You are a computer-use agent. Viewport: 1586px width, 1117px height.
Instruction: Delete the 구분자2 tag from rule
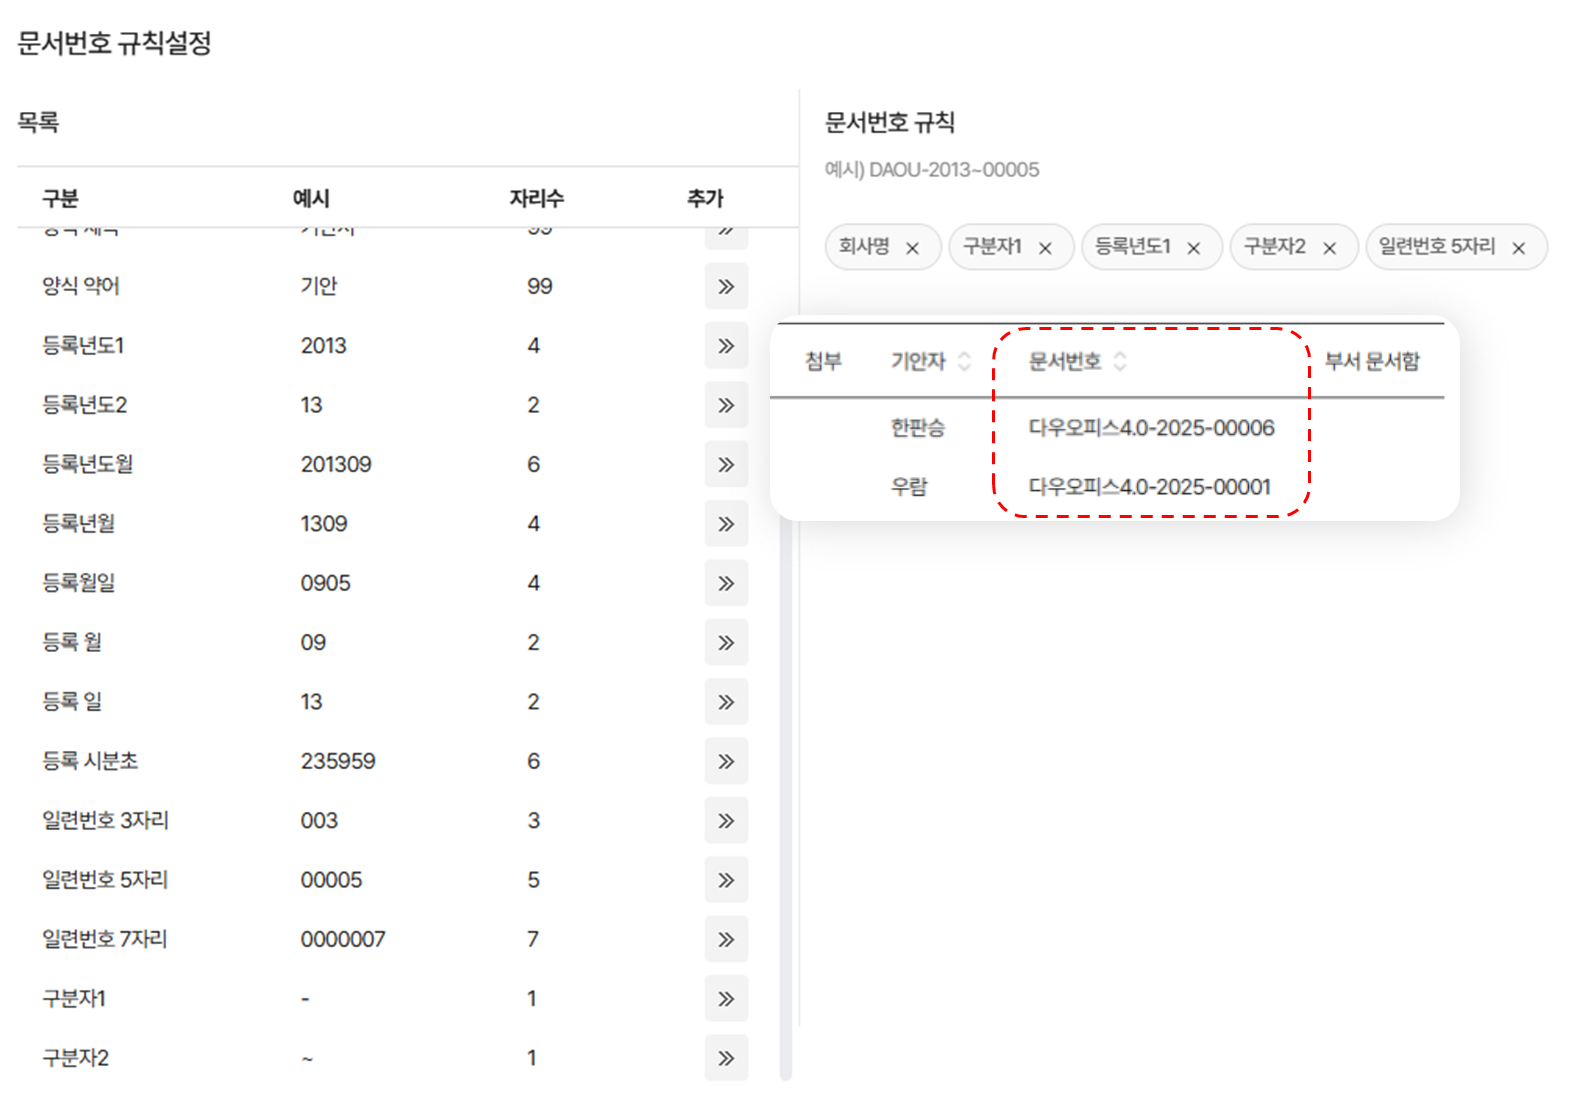[1329, 248]
